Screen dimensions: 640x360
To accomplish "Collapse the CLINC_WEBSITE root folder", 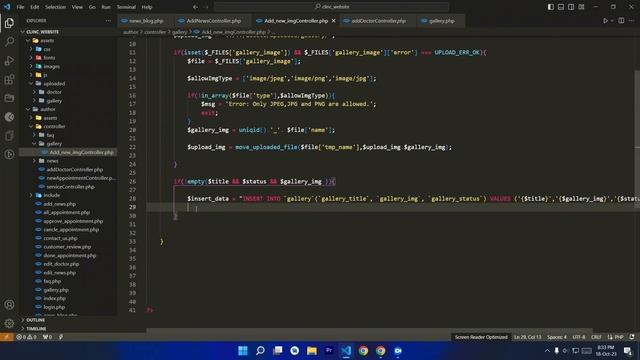I will tap(42, 32).
